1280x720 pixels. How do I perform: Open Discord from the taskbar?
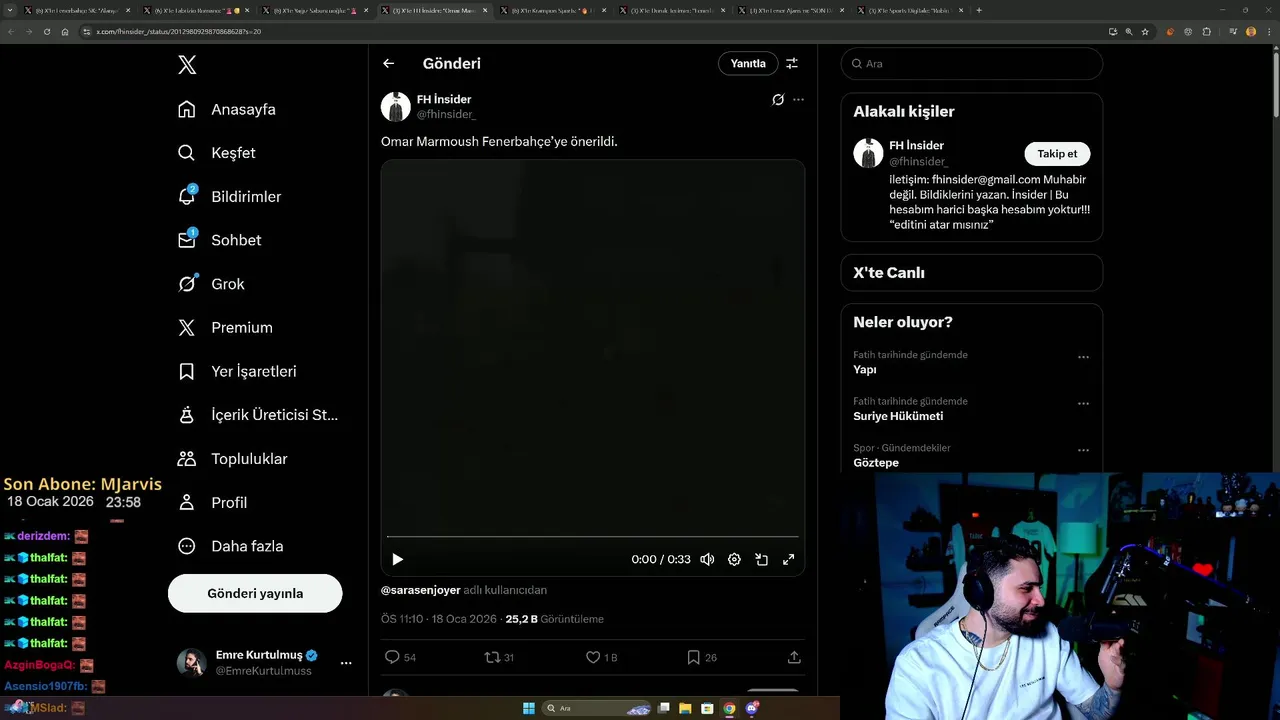751,708
